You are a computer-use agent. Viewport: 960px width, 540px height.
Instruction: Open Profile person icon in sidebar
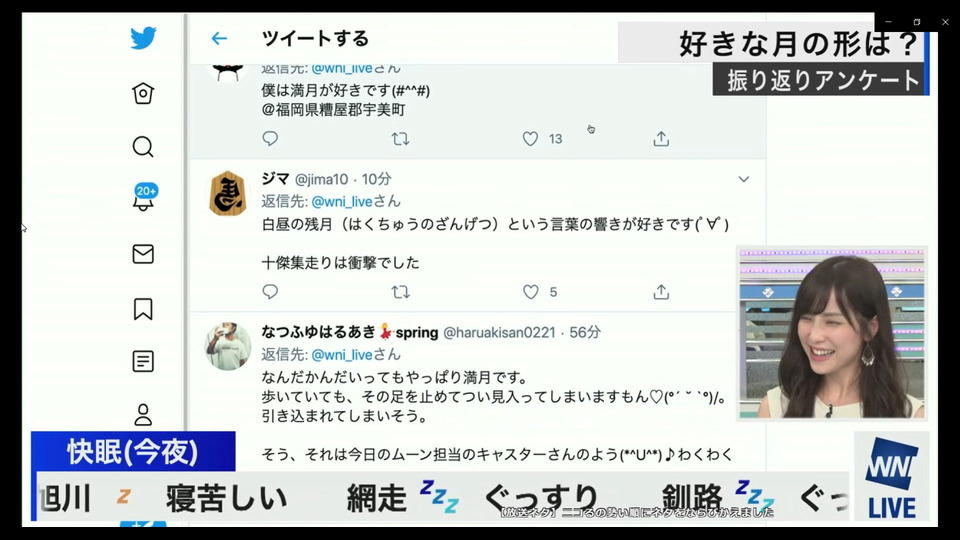click(143, 414)
